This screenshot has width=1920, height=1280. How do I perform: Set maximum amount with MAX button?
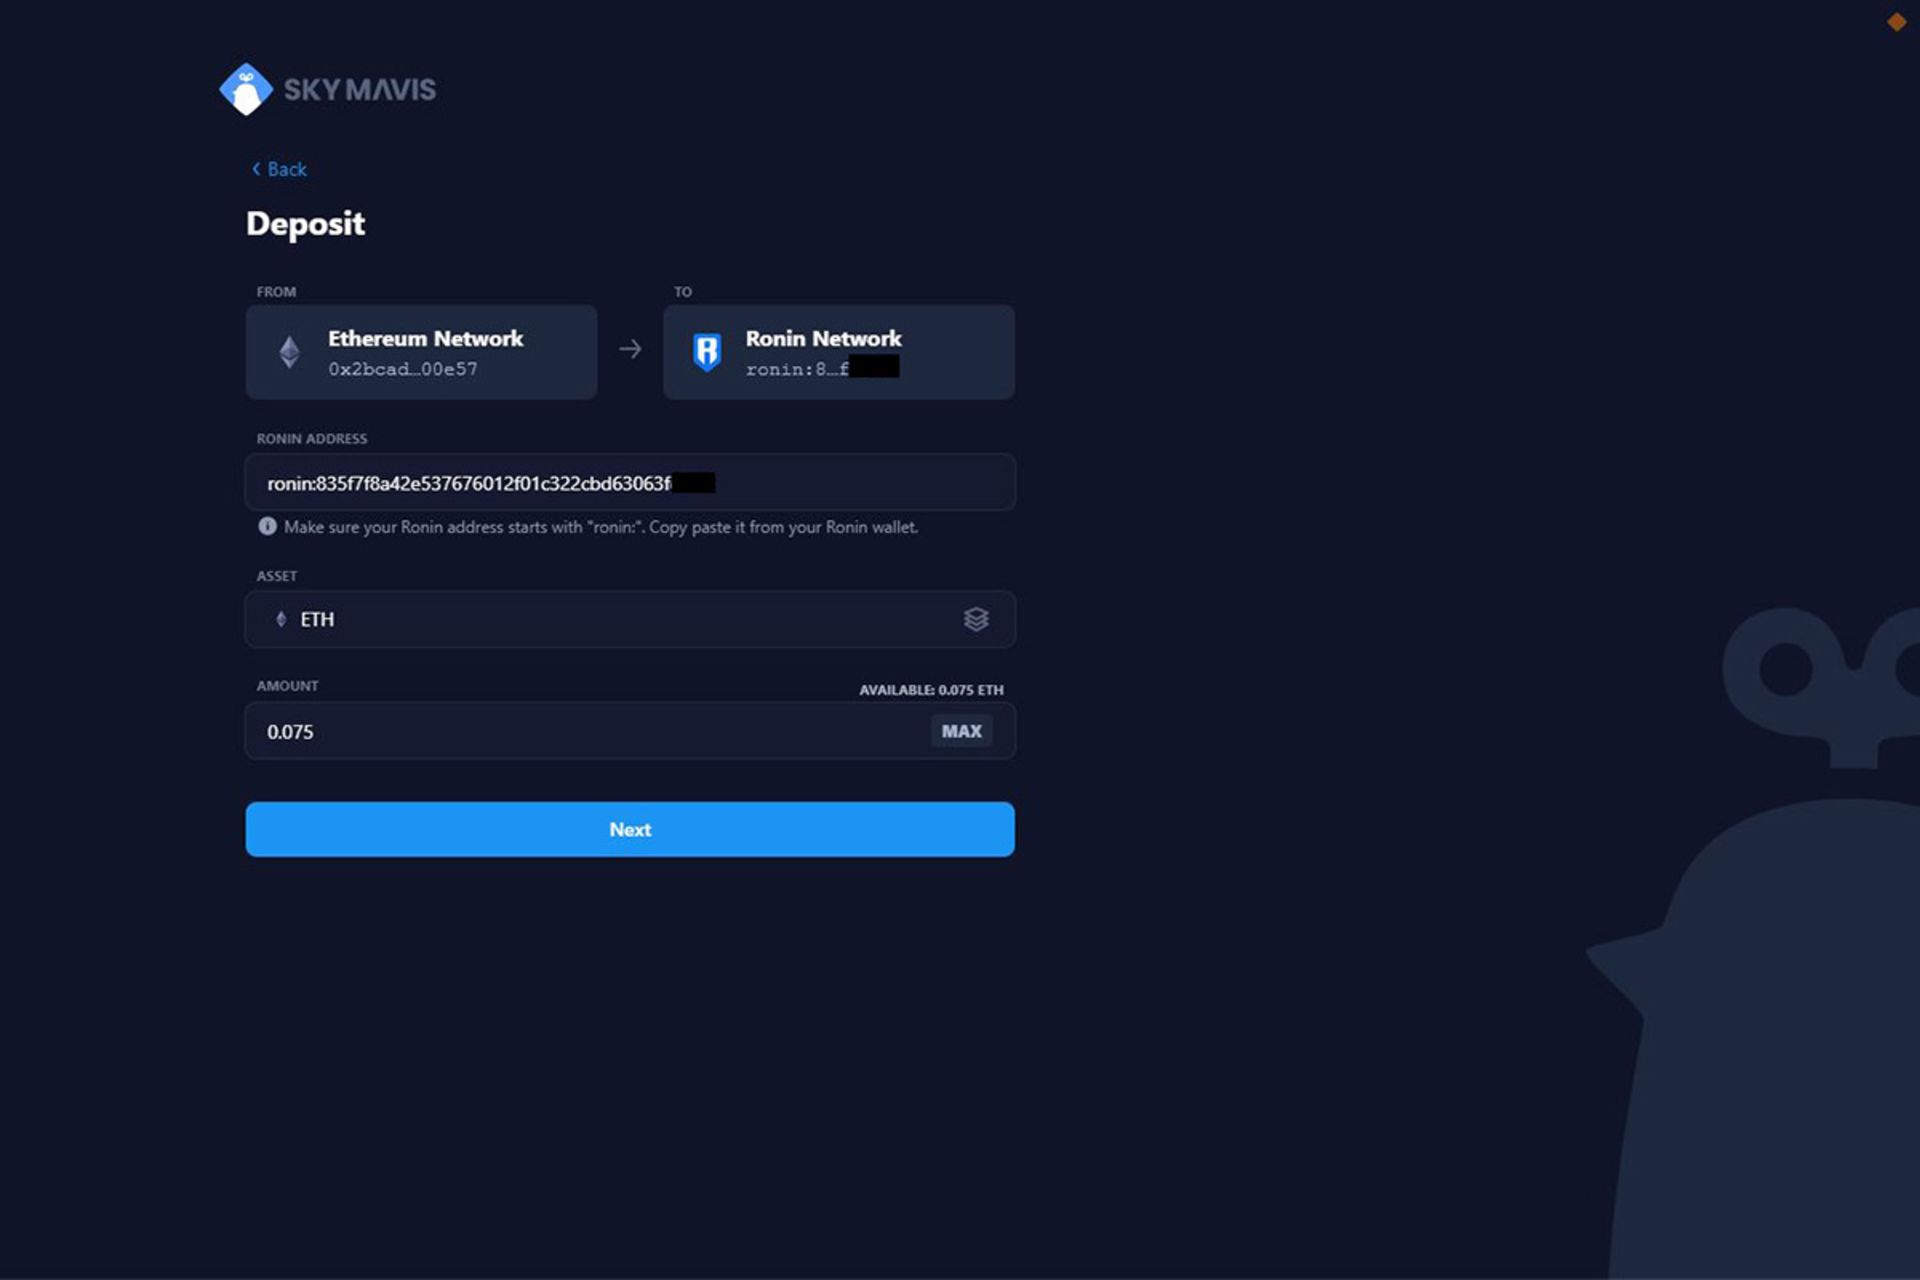[961, 731]
